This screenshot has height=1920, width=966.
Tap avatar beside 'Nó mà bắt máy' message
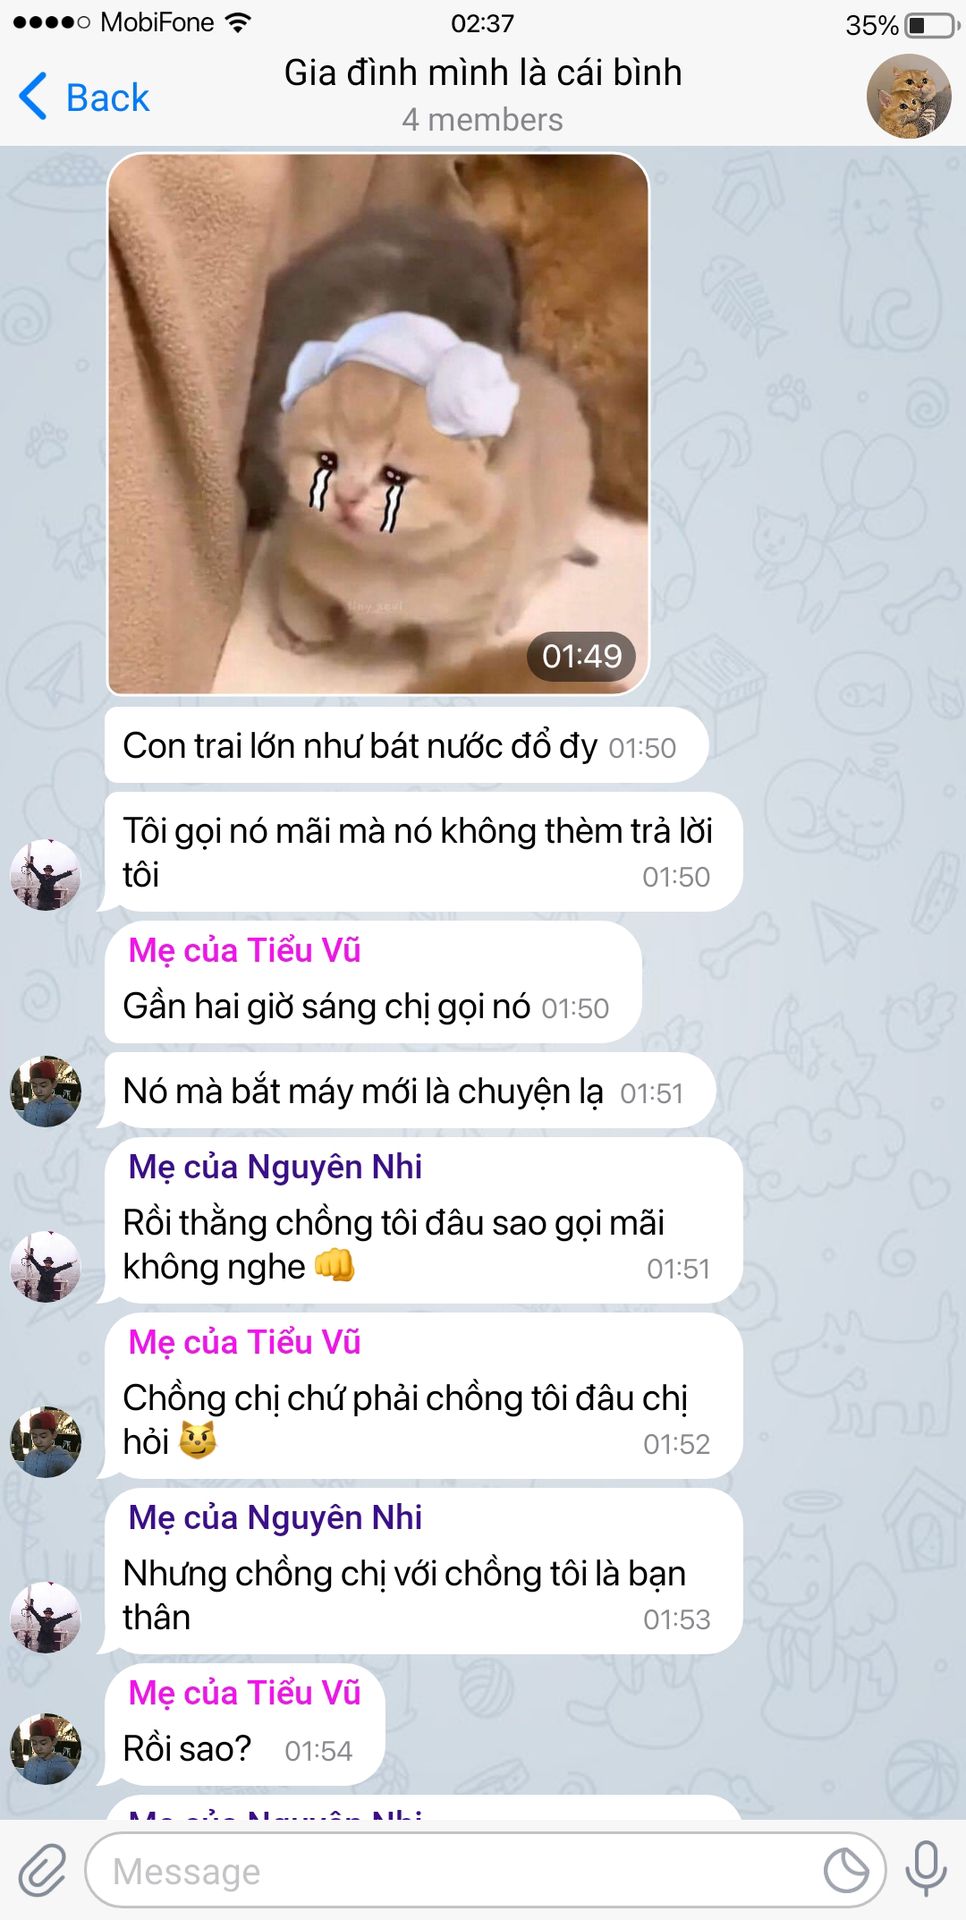(45, 1091)
